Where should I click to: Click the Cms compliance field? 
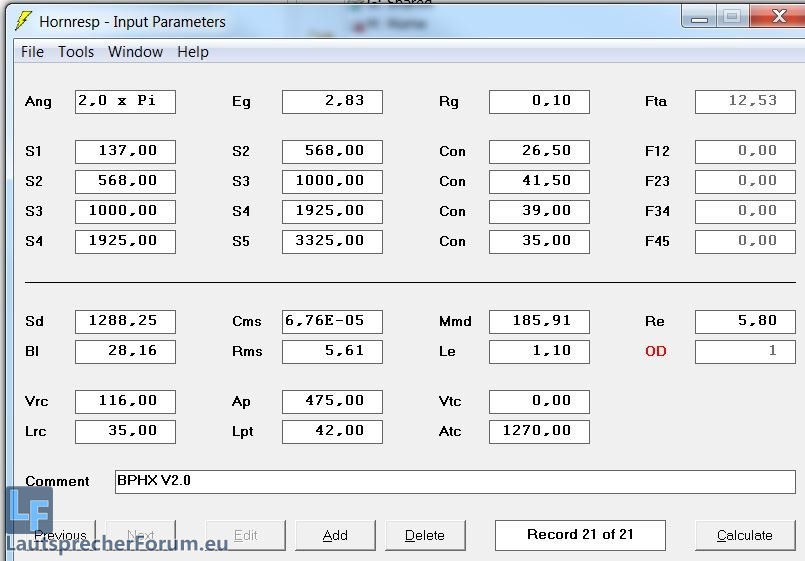pos(332,321)
